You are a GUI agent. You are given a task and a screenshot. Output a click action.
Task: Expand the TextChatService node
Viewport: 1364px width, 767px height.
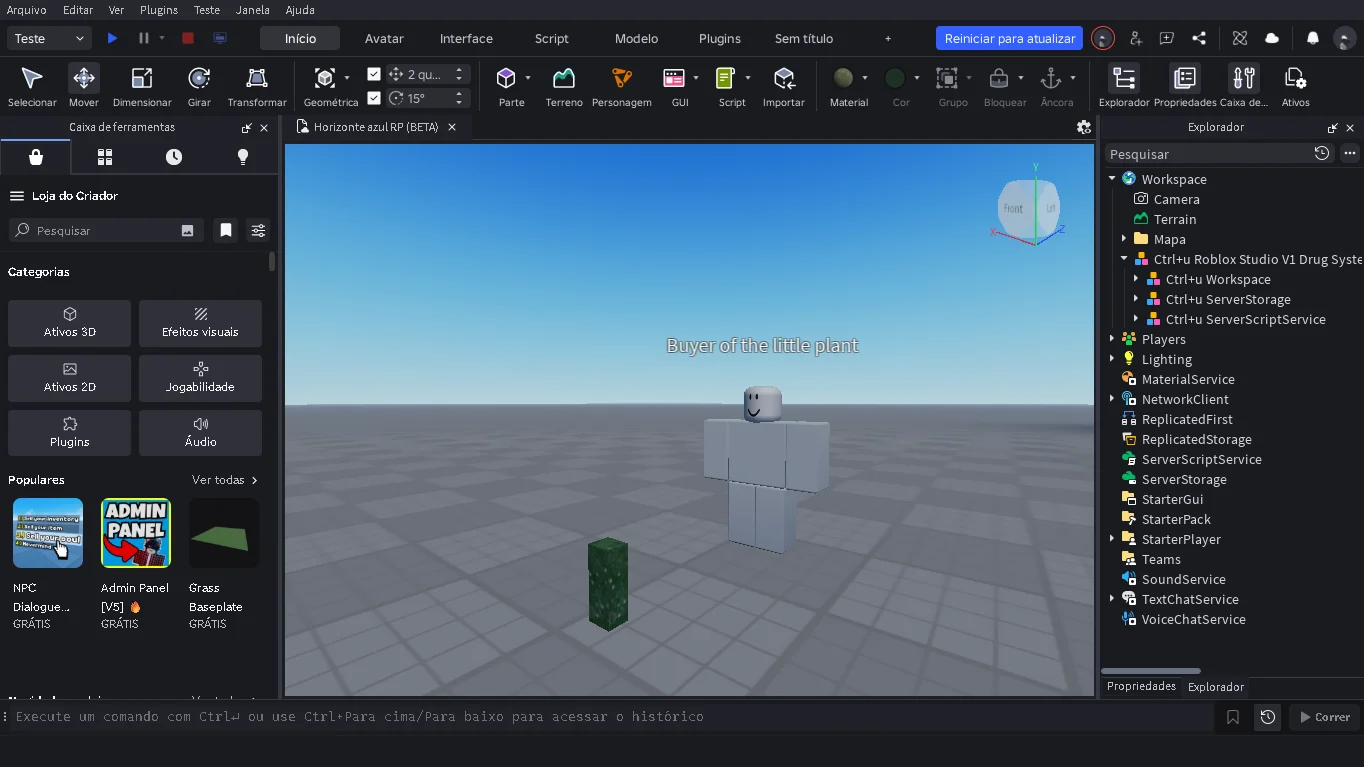[x=1112, y=599]
